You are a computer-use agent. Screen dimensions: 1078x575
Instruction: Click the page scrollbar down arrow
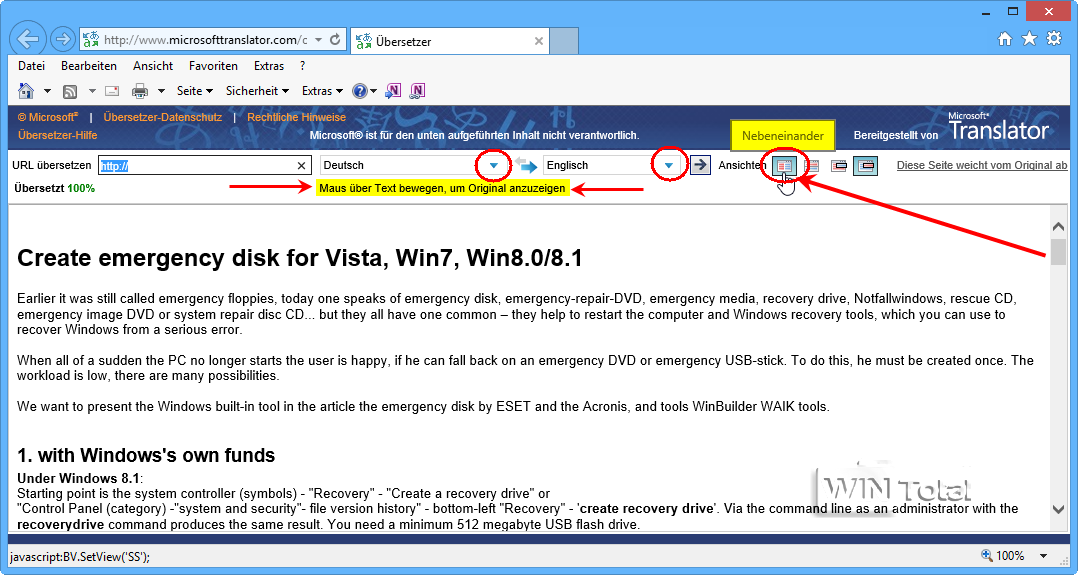pyautogui.click(x=1058, y=510)
